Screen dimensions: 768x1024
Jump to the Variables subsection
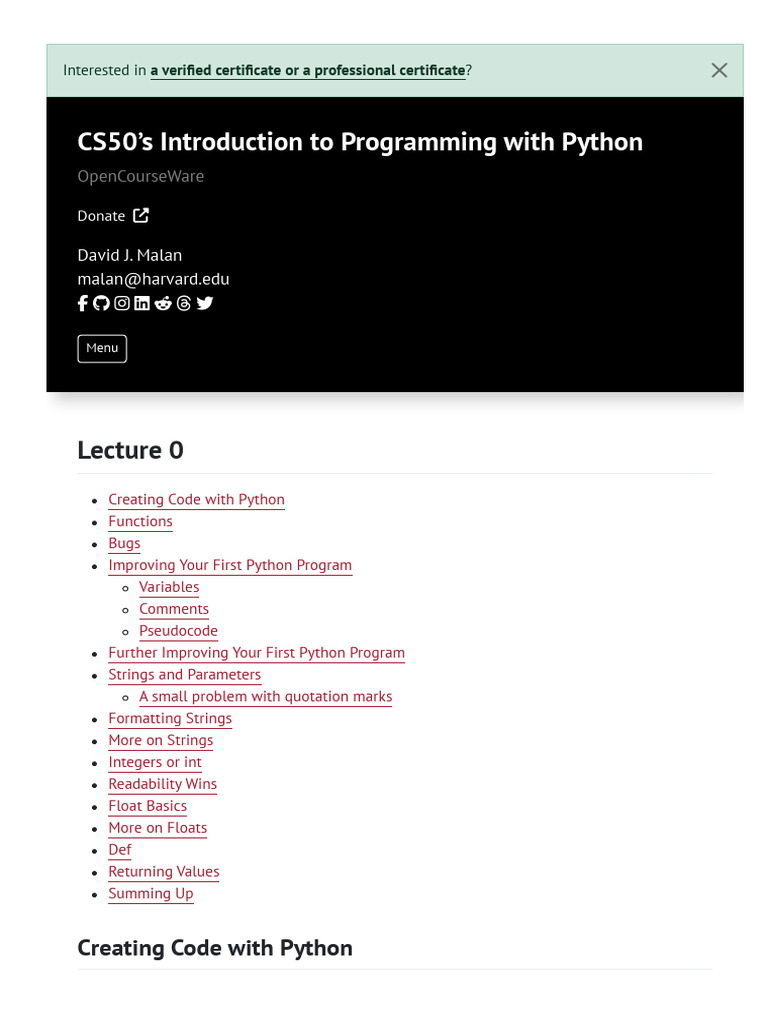click(x=169, y=587)
